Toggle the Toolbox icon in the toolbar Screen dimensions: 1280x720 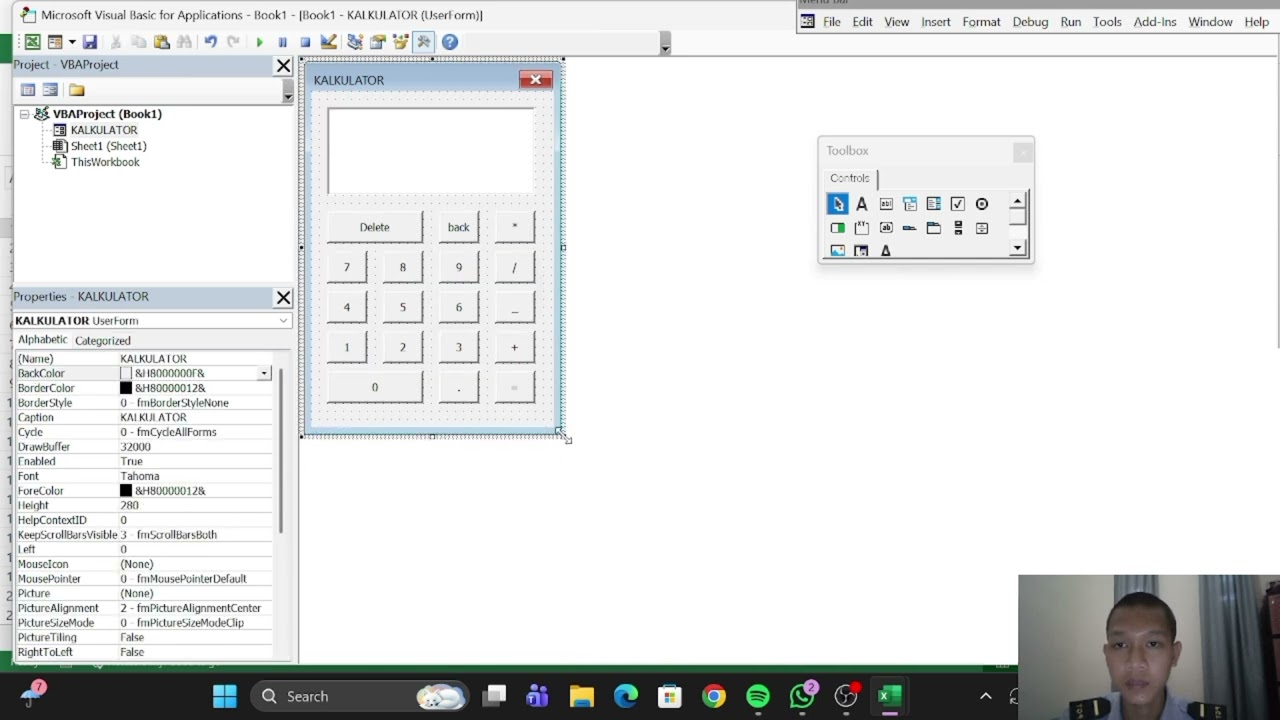tap(424, 42)
